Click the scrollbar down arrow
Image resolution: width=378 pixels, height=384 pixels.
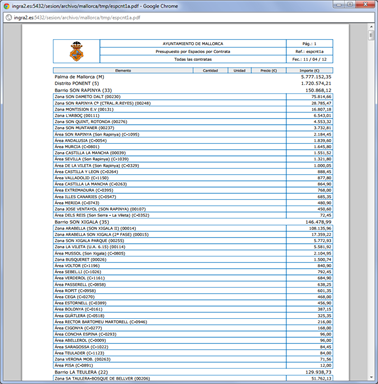coord(371,377)
